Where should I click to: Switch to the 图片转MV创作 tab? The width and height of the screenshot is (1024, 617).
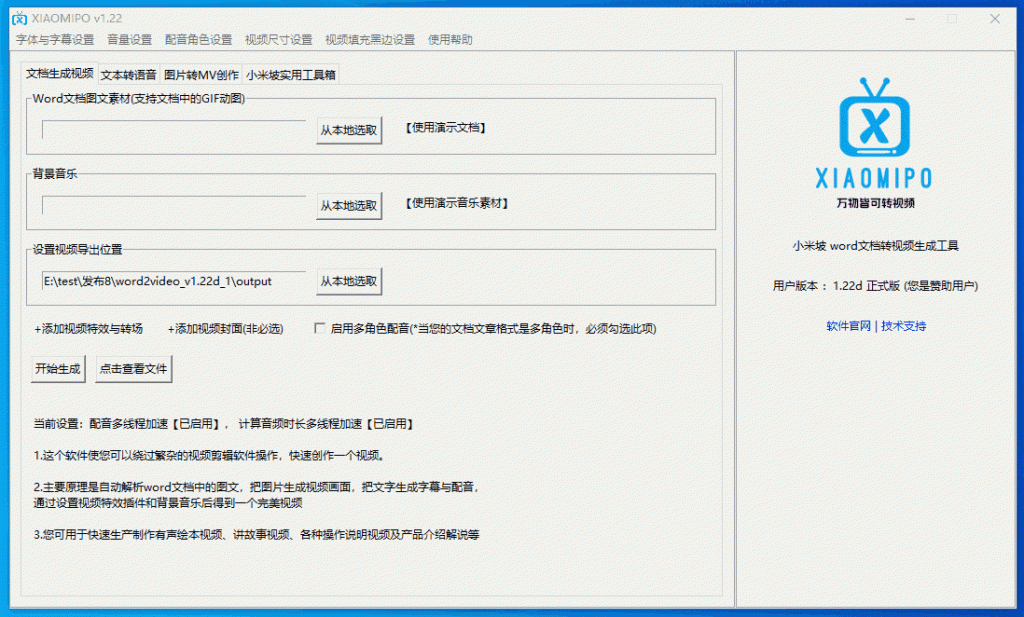(x=201, y=75)
